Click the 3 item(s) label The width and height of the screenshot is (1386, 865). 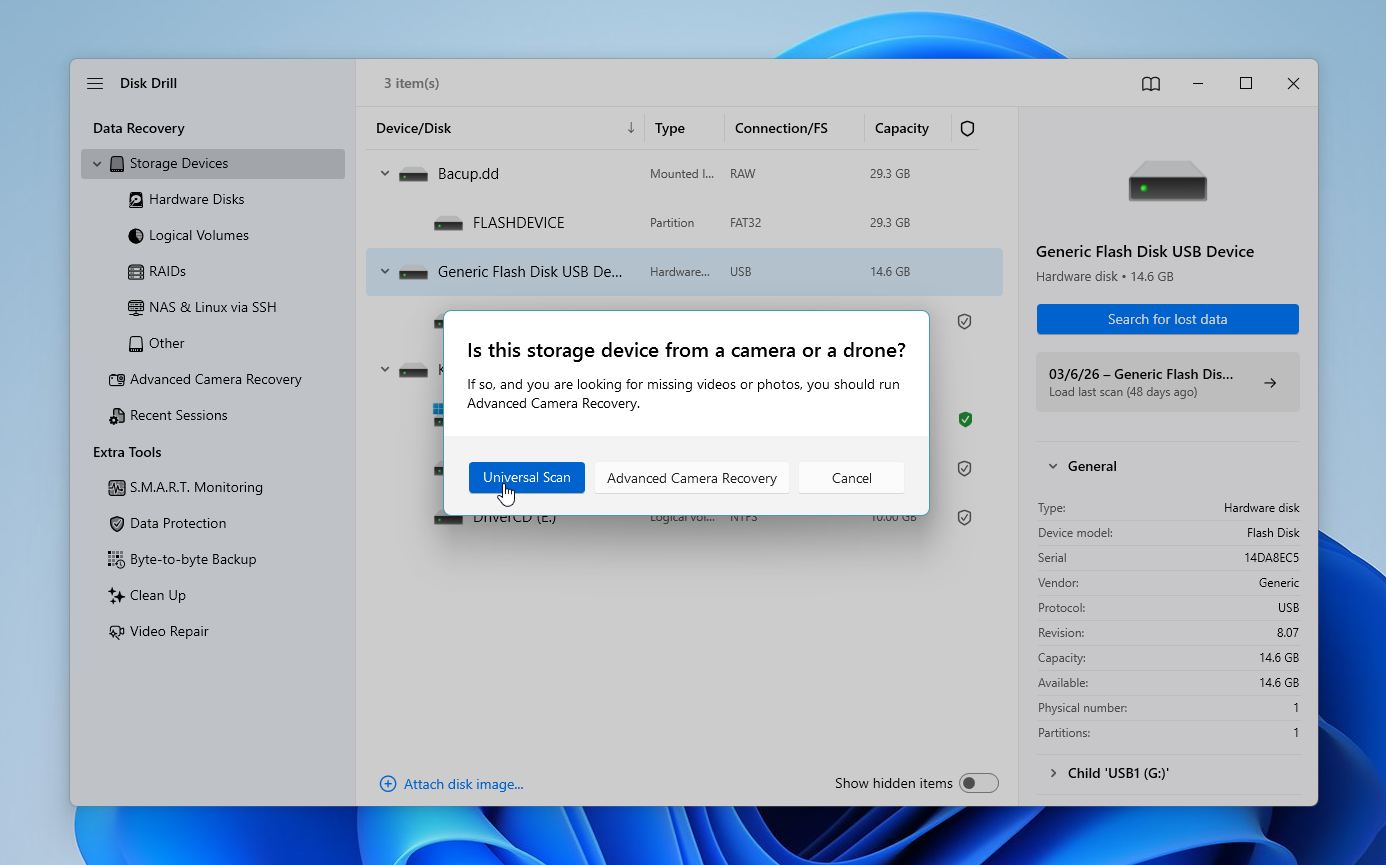tap(412, 83)
